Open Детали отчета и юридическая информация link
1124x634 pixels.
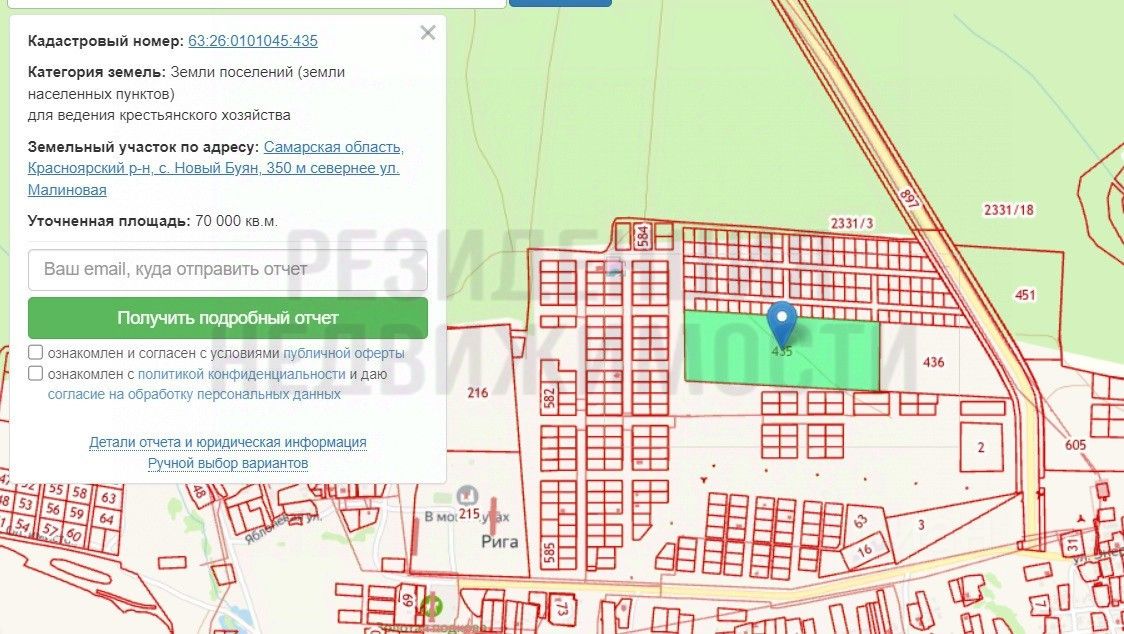228,443
